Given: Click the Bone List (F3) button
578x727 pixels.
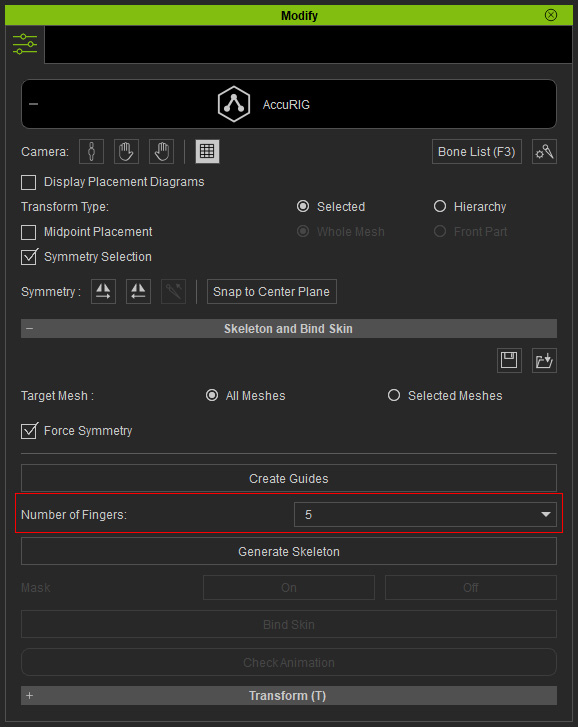Looking at the screenshot, I should (x=476, y=152).
